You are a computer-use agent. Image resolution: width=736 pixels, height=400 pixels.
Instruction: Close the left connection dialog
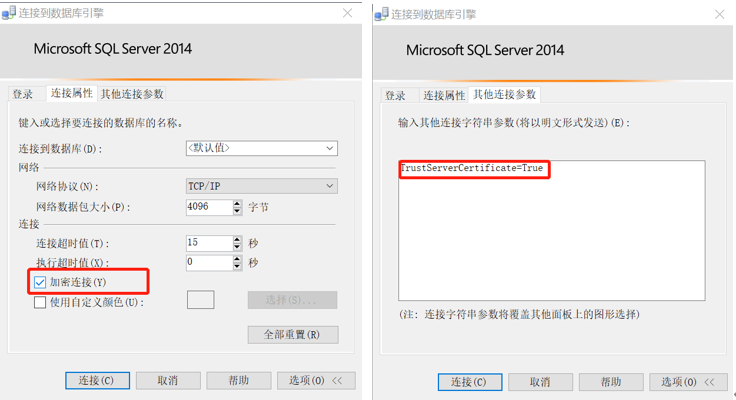(x=347, y=13)
